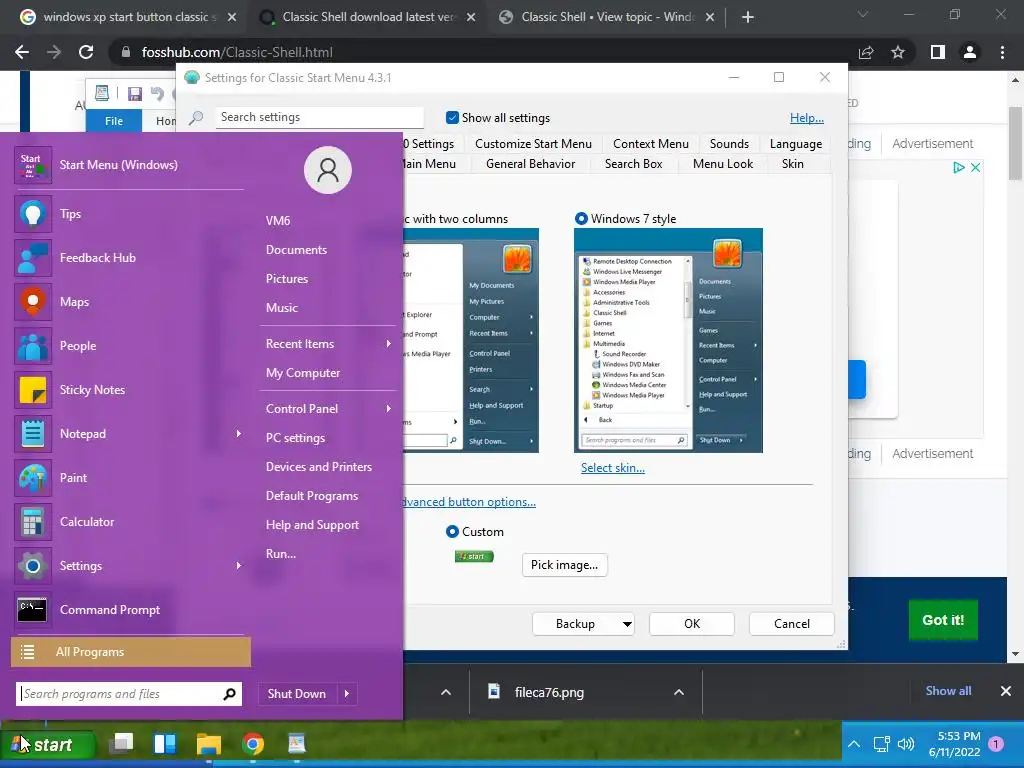Open Chrome tab search chevron
Viewport: 1024px width, 768px height.
[x=863, y=16]
